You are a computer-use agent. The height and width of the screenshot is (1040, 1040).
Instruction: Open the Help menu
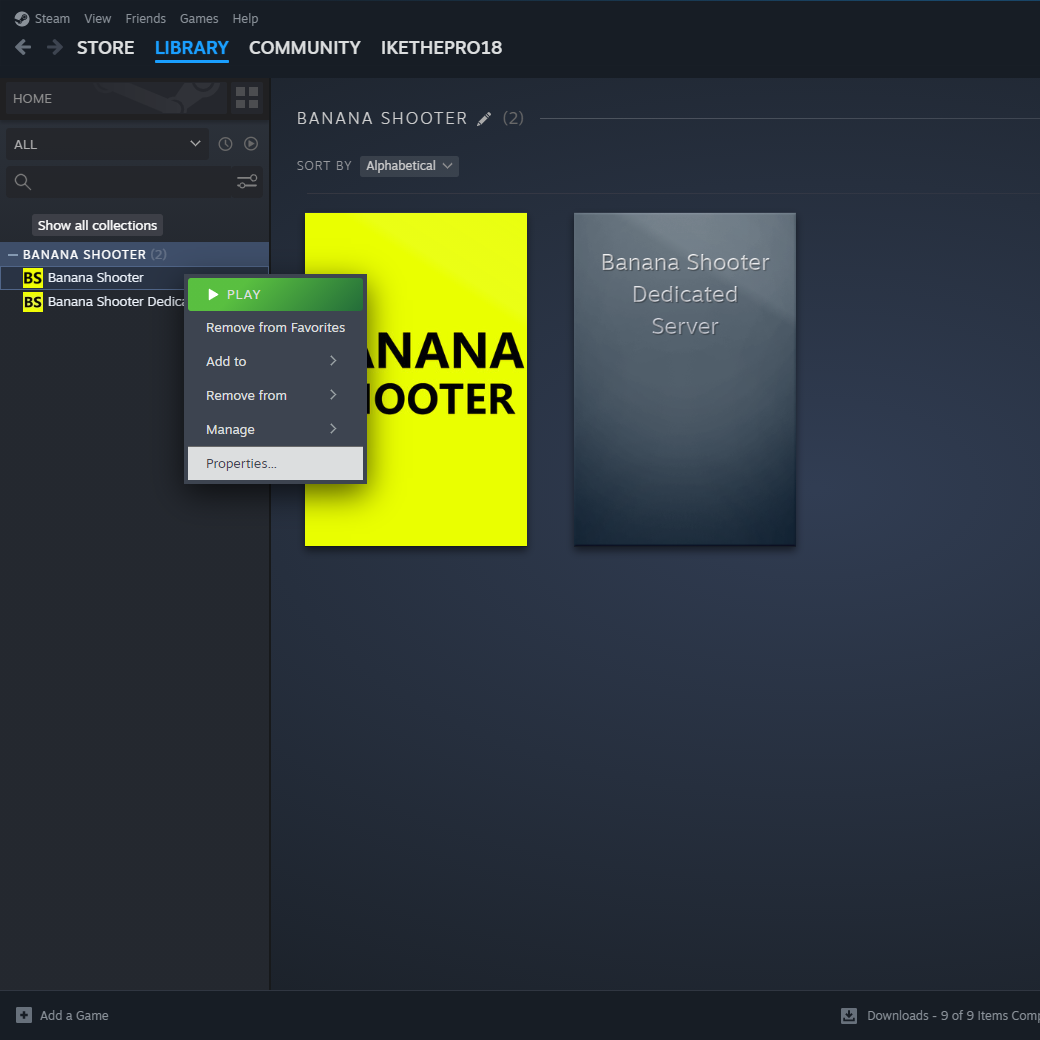(x=245, y=19)
